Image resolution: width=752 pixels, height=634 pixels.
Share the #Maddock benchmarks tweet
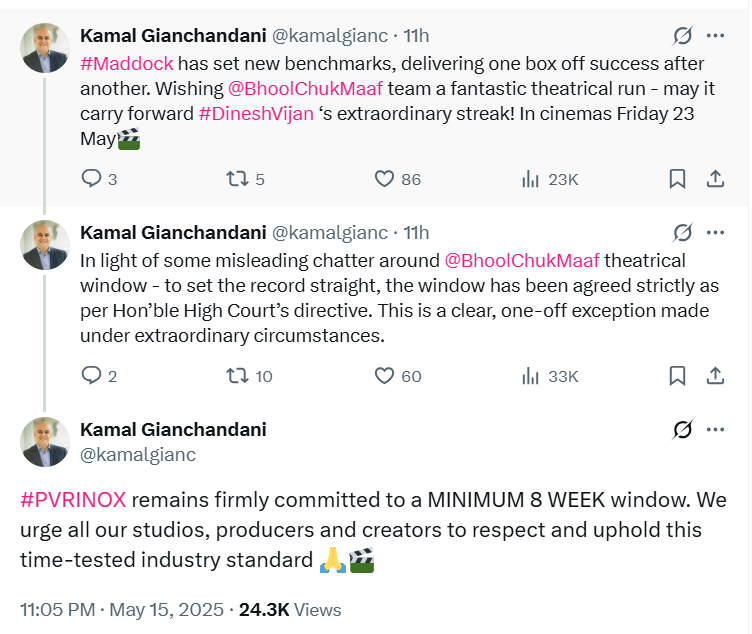click(x=715, y=179)
